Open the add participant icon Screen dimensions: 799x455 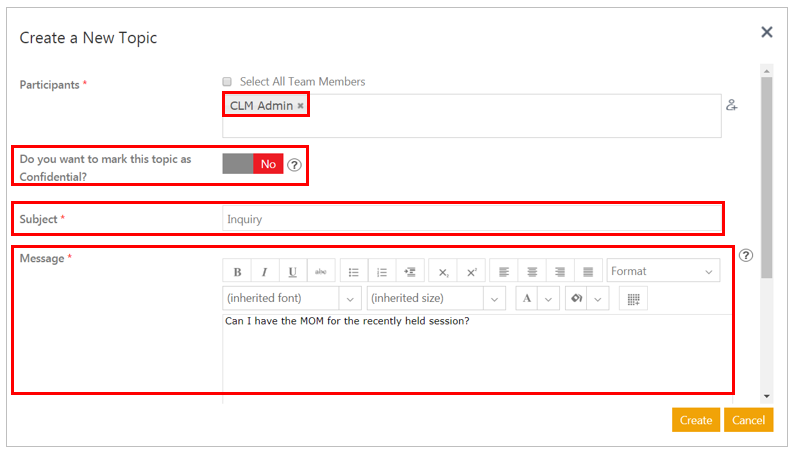732,105
